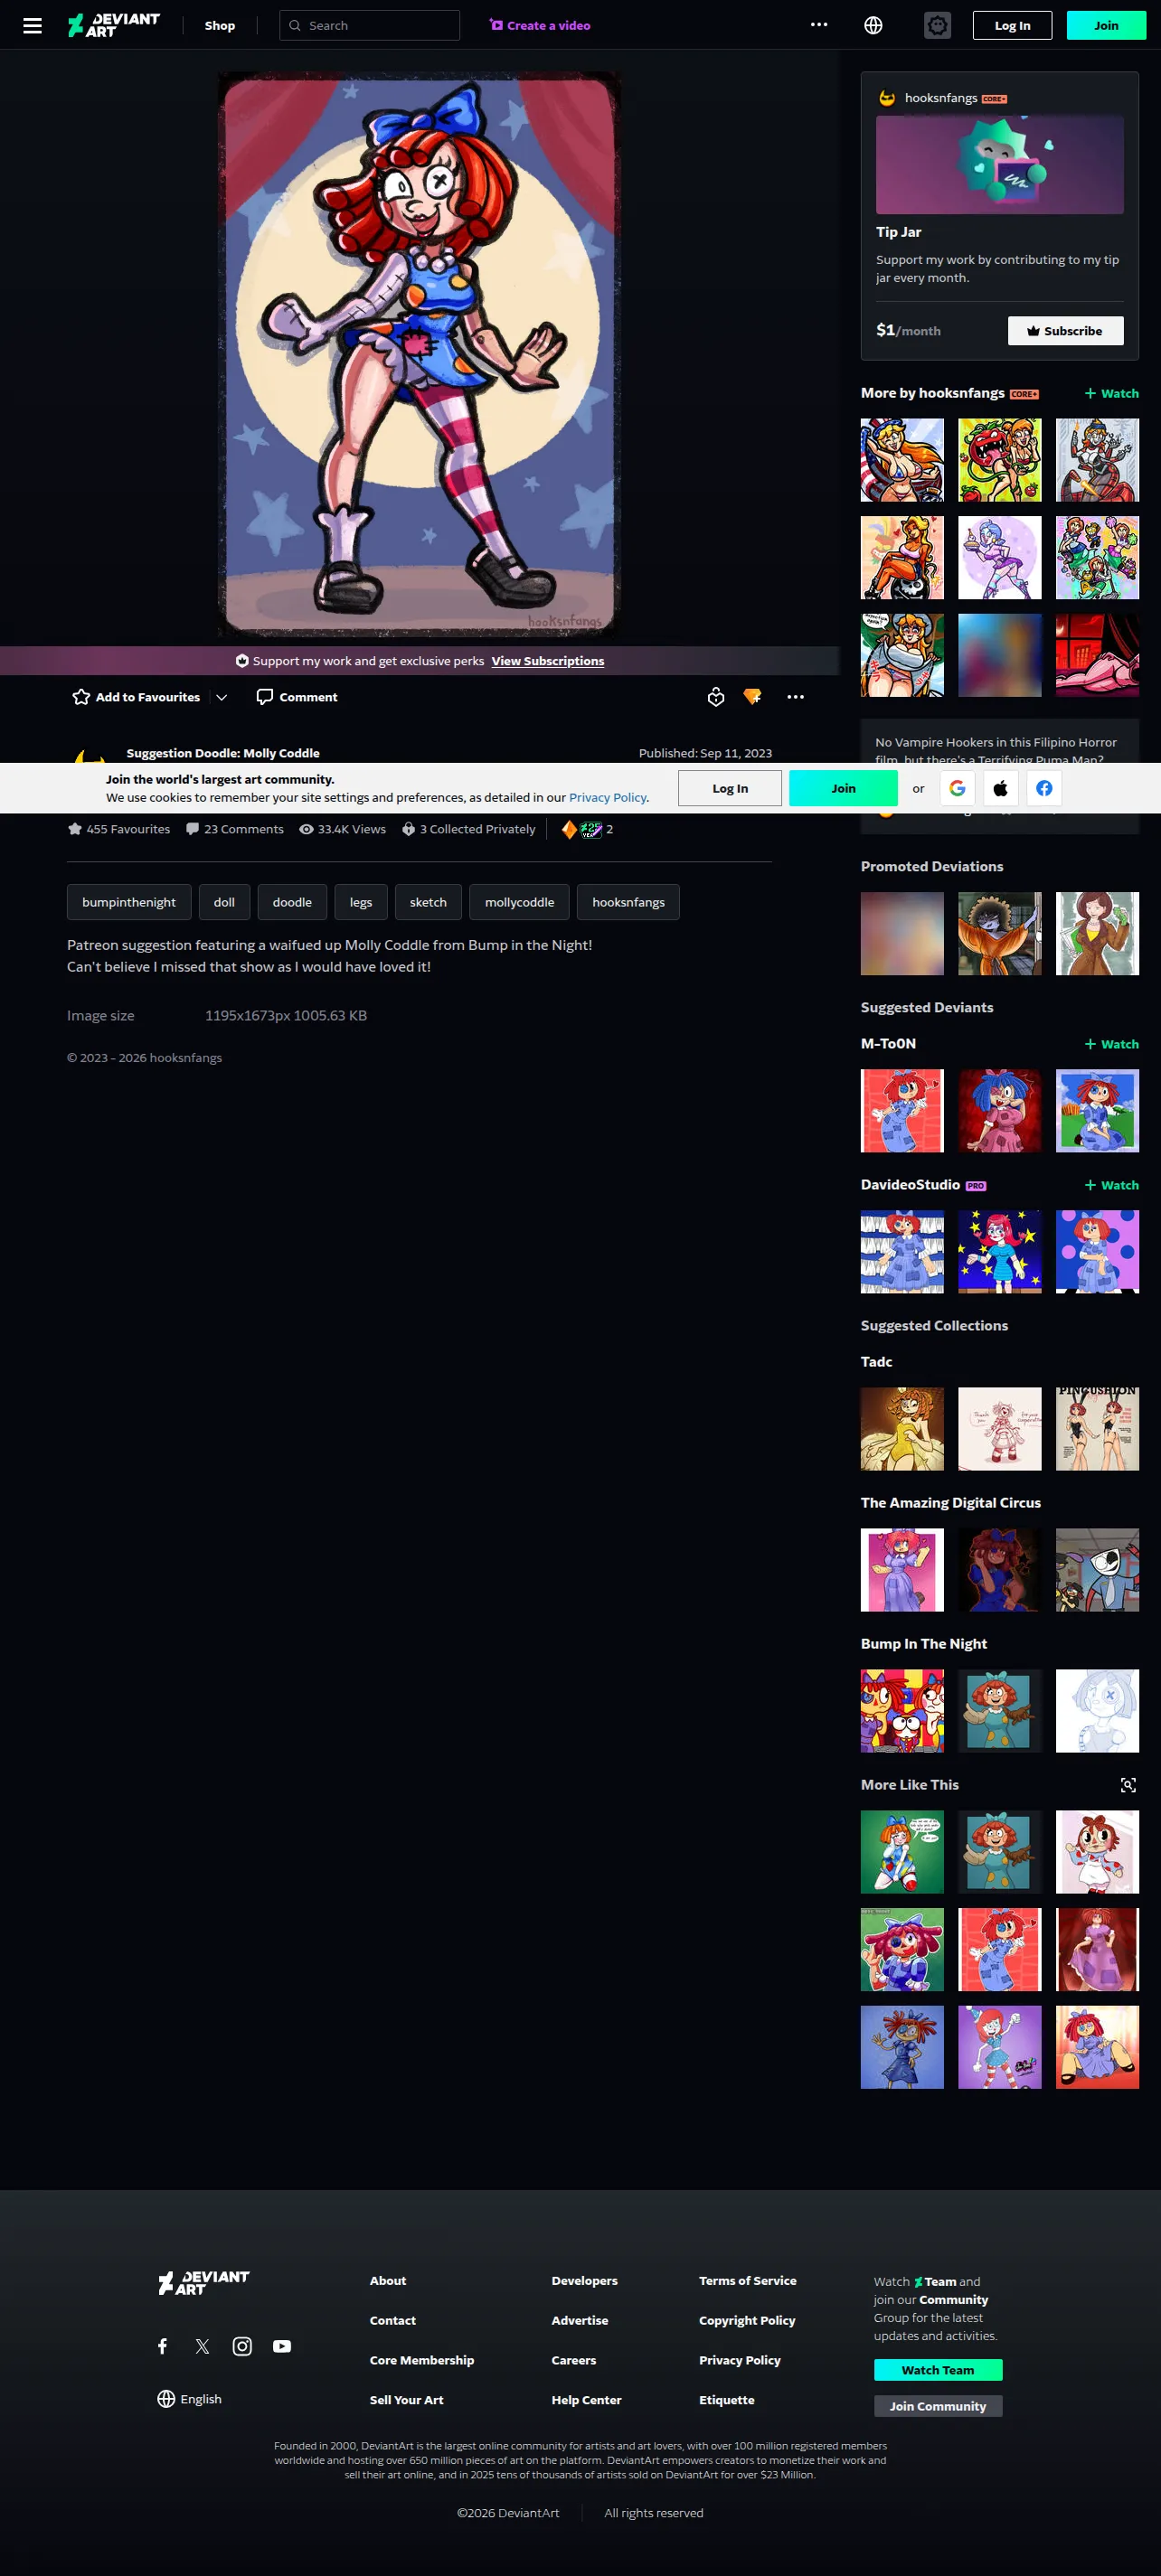Add the deviation to Favourites
1161x2576 pixels.
(x=136, y=697)
